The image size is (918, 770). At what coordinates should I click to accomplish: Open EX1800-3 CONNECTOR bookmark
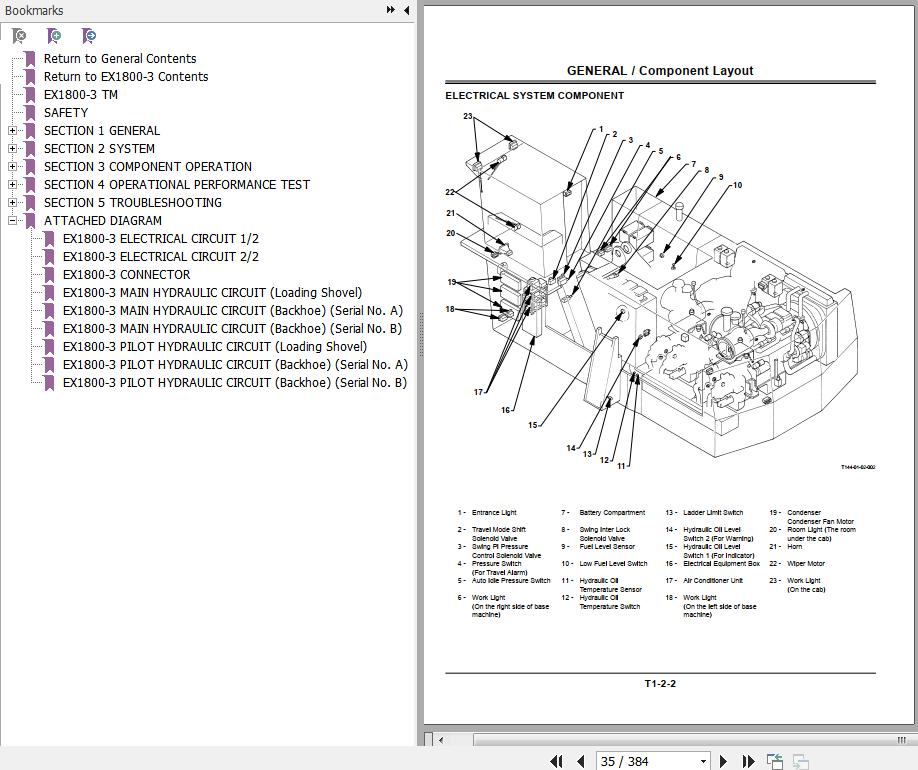coord(126,275)
